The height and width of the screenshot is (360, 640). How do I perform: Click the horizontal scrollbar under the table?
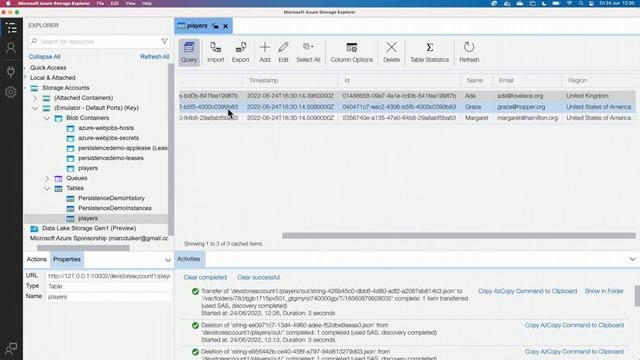pos(458,236)
